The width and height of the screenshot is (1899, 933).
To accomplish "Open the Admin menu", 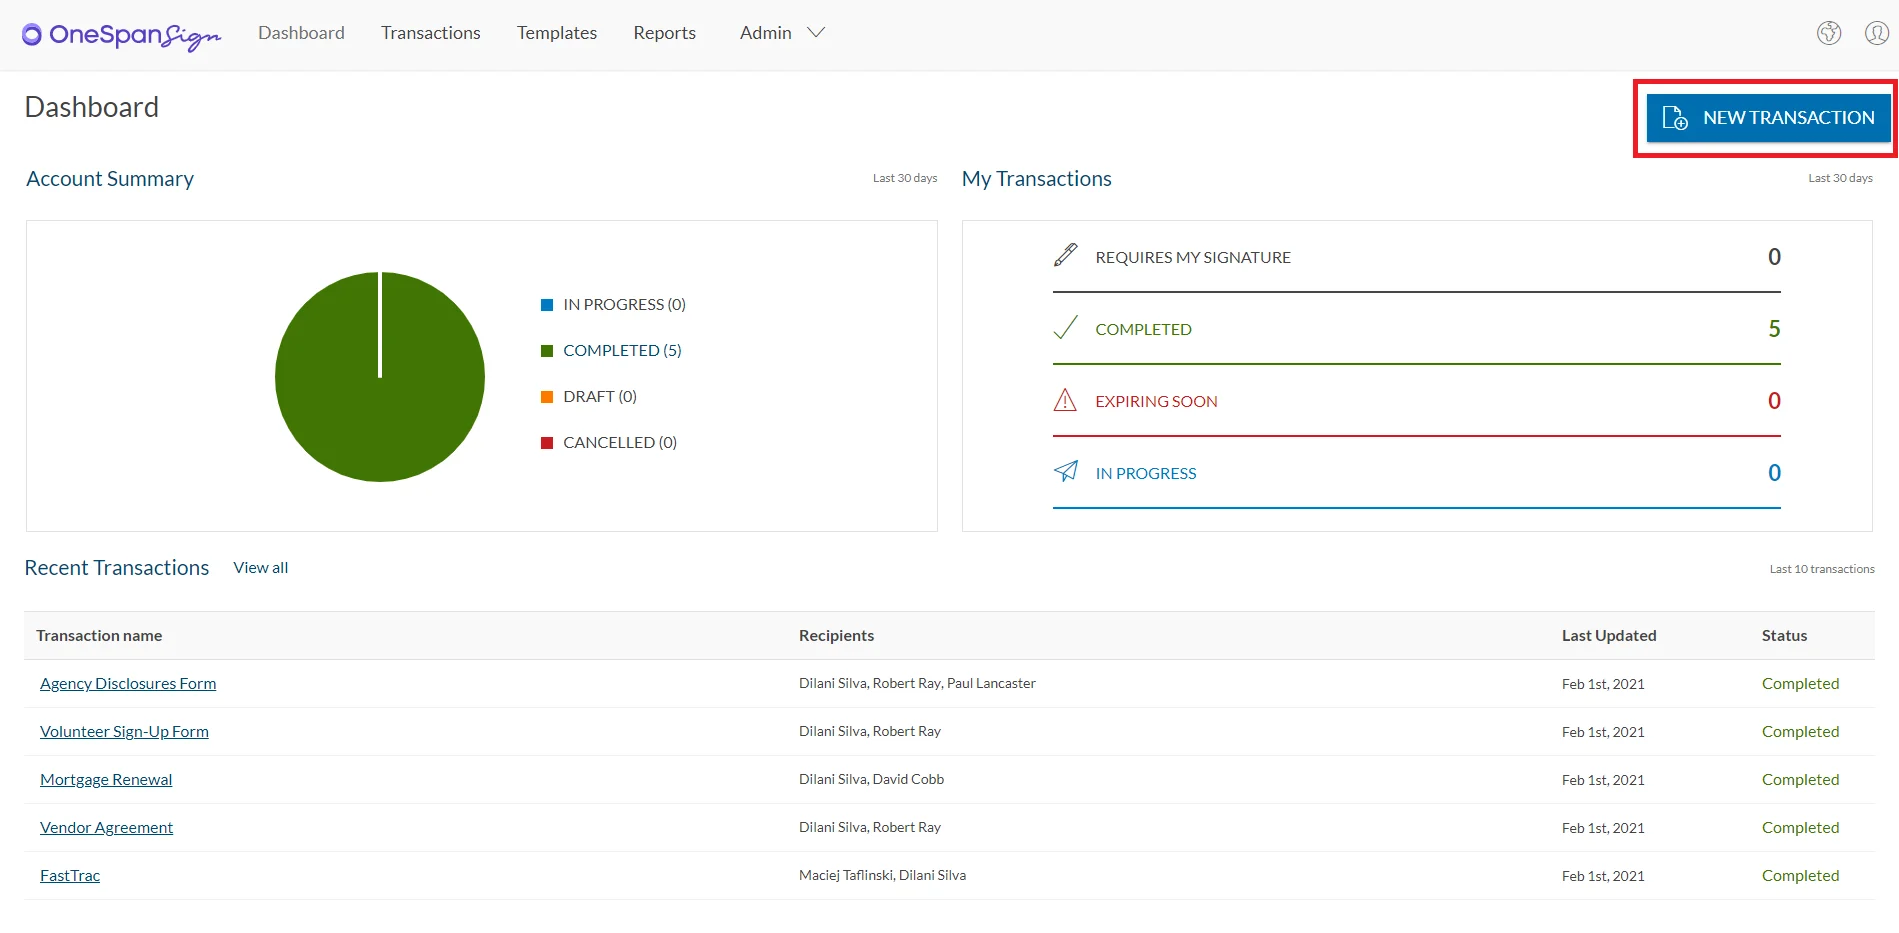I will [x=782, y=33].
